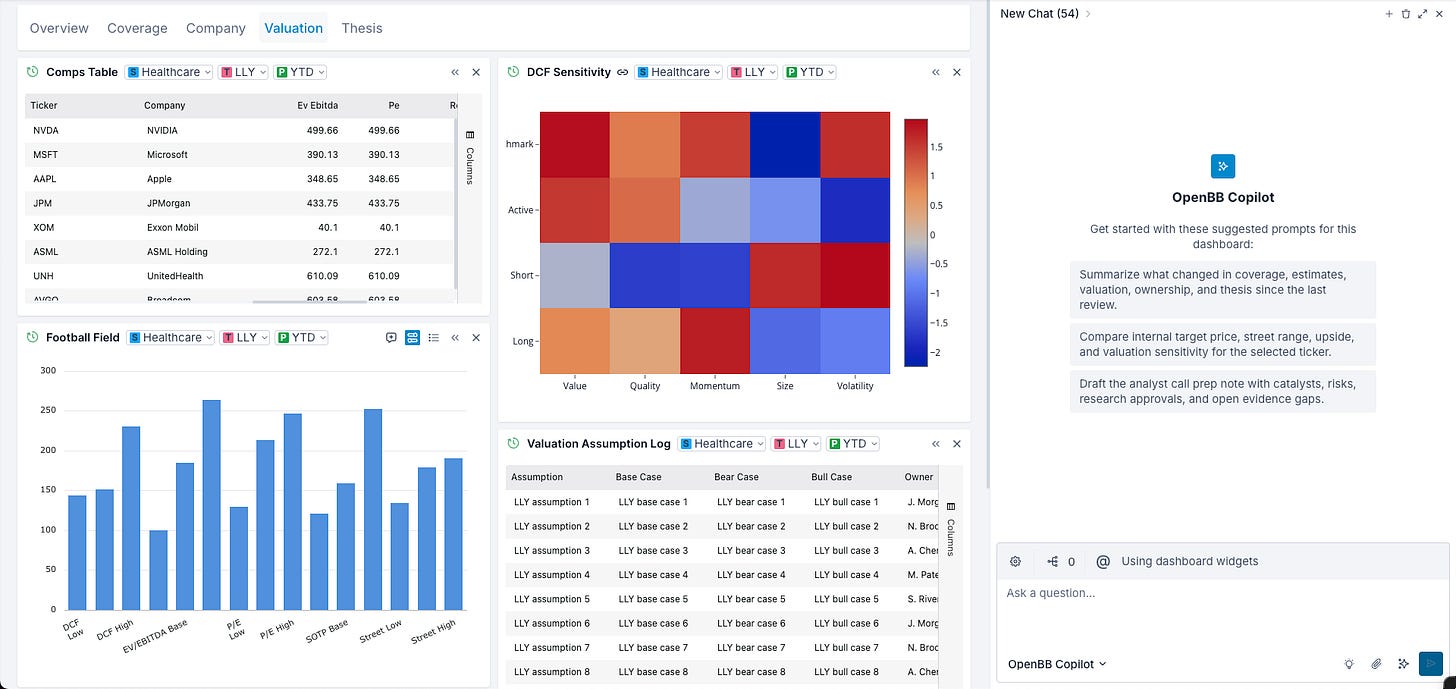Toggle the highlighted chart view in Football Field
1456x689 pixels.
click(x=412, y=338)
